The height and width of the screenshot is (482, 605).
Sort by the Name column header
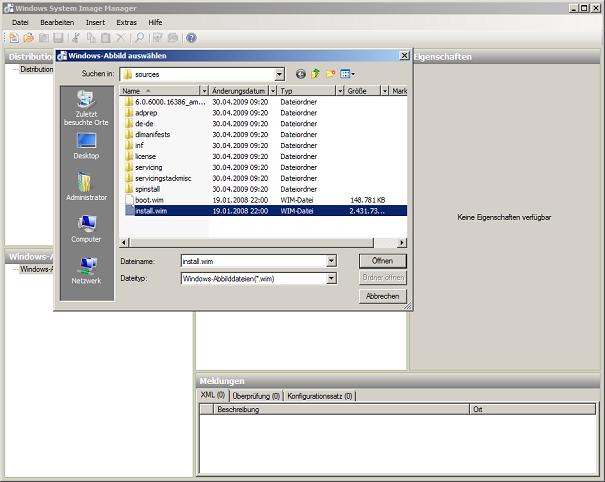(x=160, y=91)
